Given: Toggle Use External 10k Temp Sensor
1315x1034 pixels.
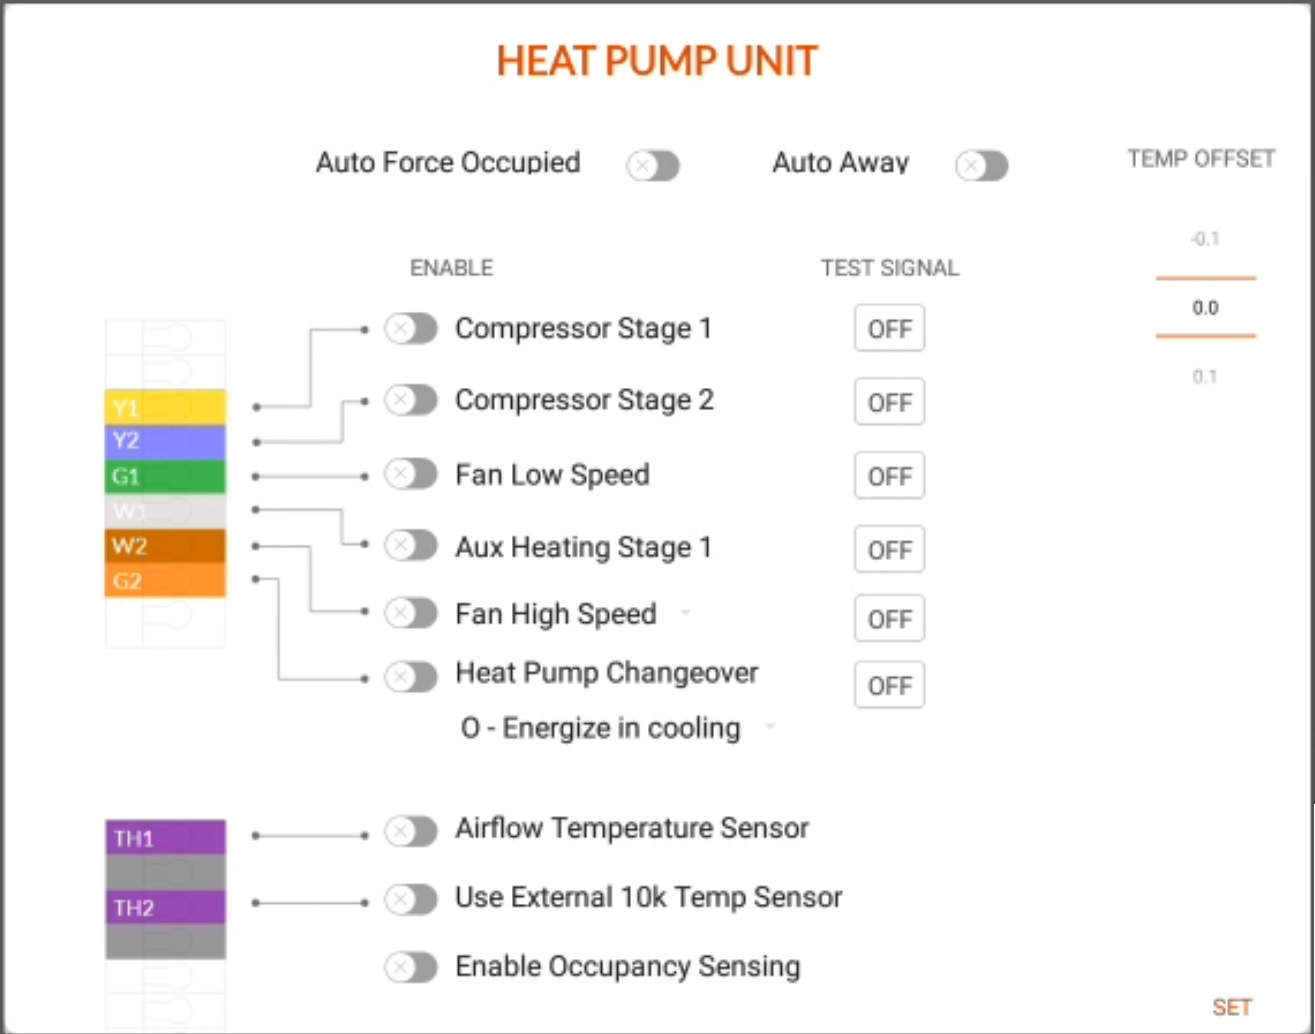Looking at the screenshot, I should (x=411, y=899).
